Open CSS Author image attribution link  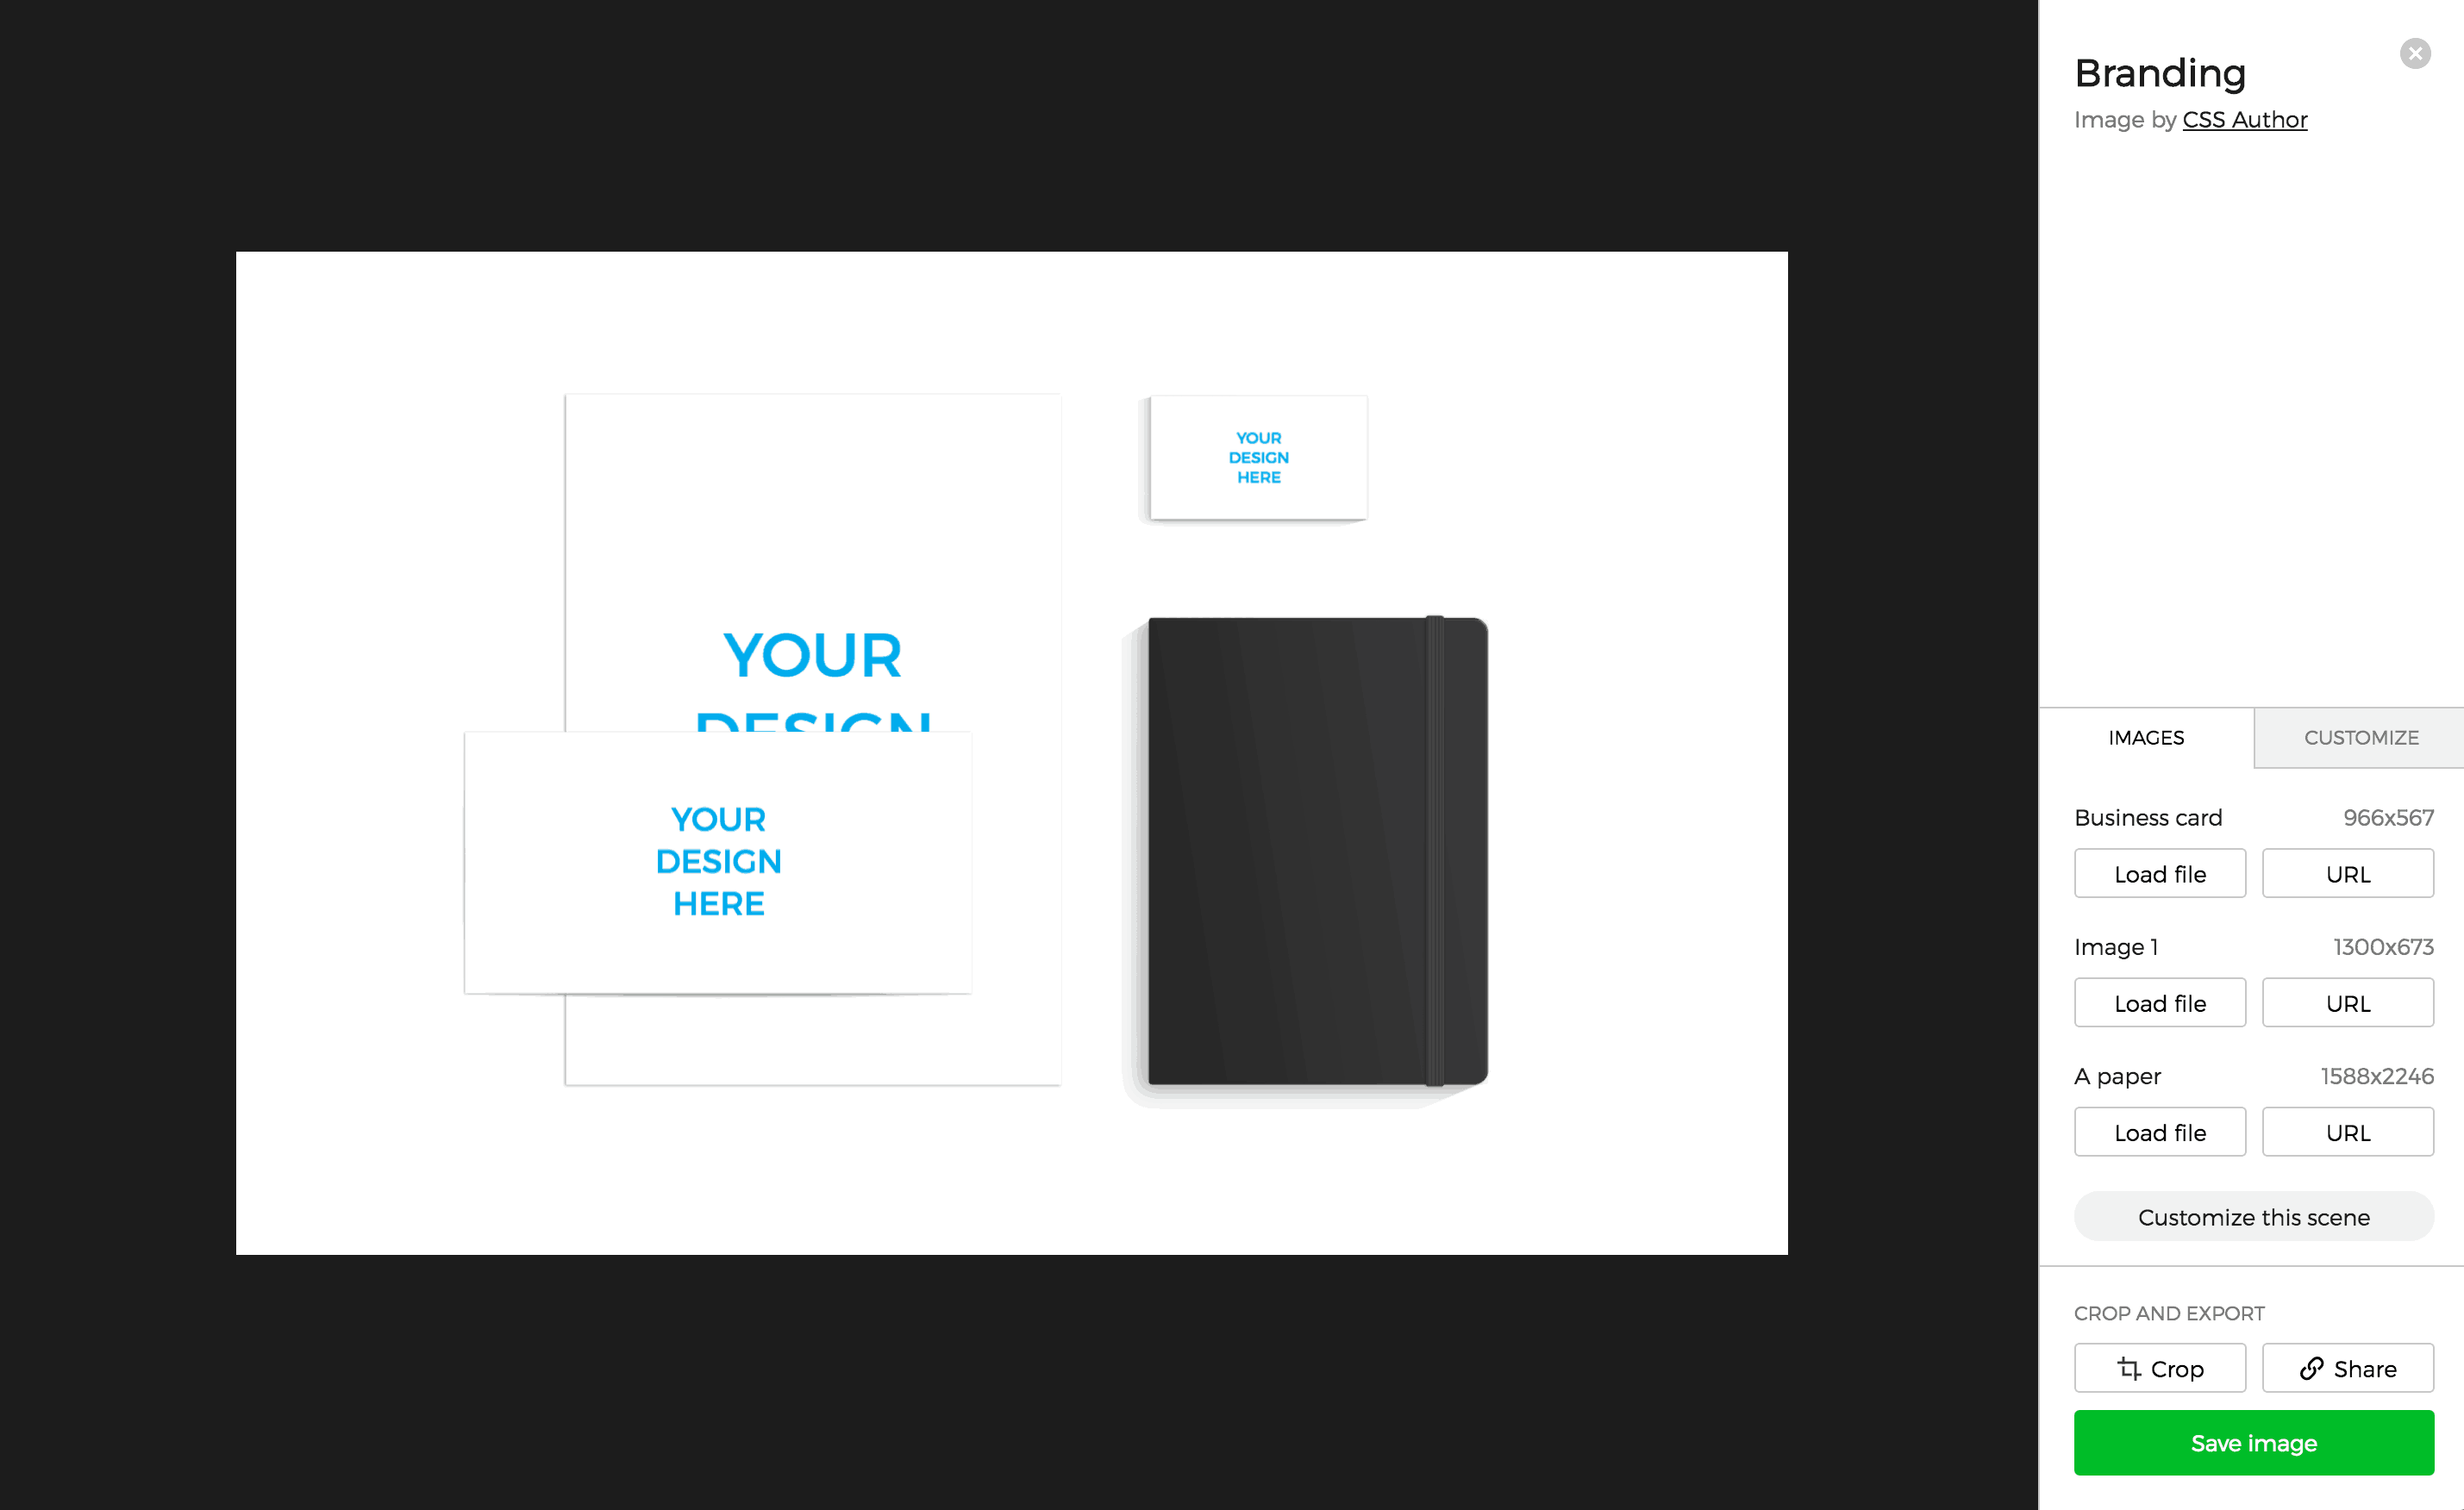[x=2244, y=120]
